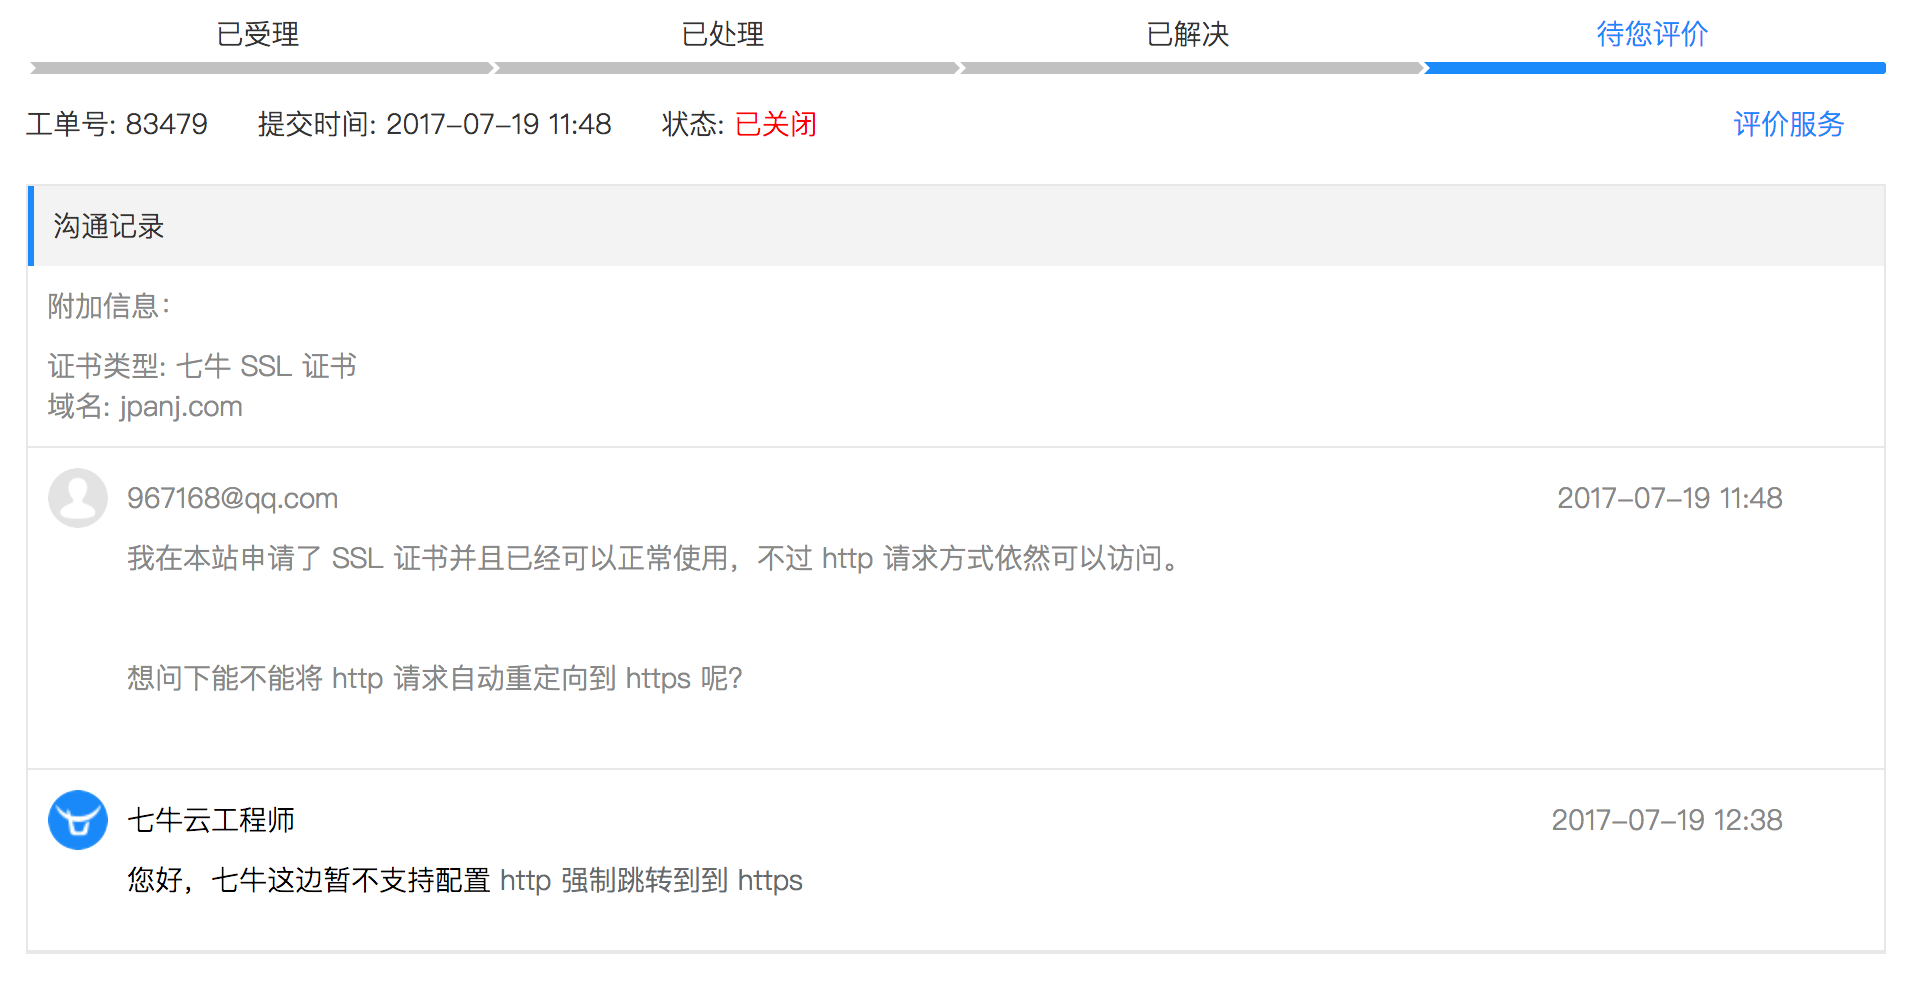Click the engineer's reply about https redirect
Image resolution: width=1920 pixels, height=986 pixels.
465,880
